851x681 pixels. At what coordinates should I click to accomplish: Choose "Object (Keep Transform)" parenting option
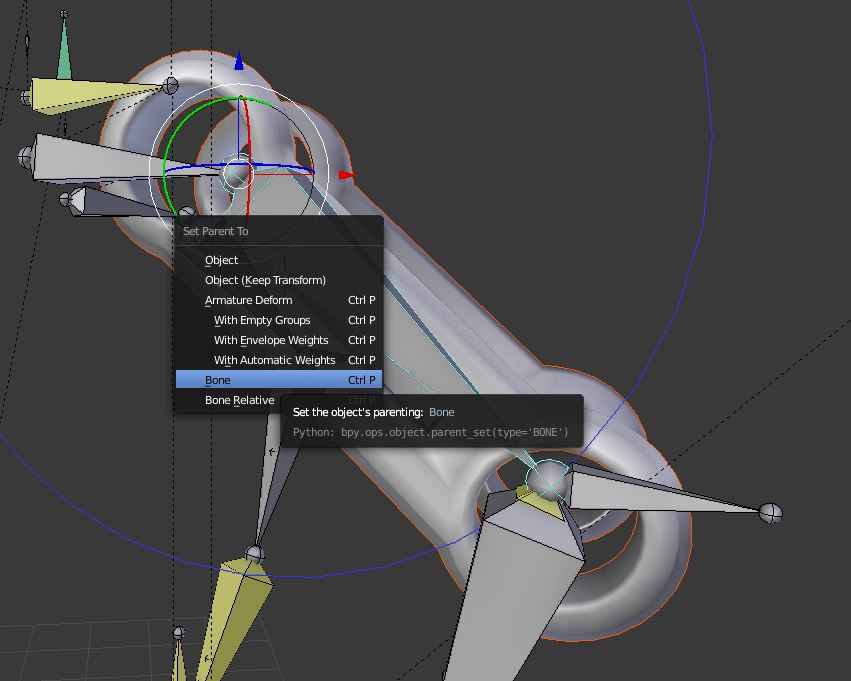pos(265,280)
